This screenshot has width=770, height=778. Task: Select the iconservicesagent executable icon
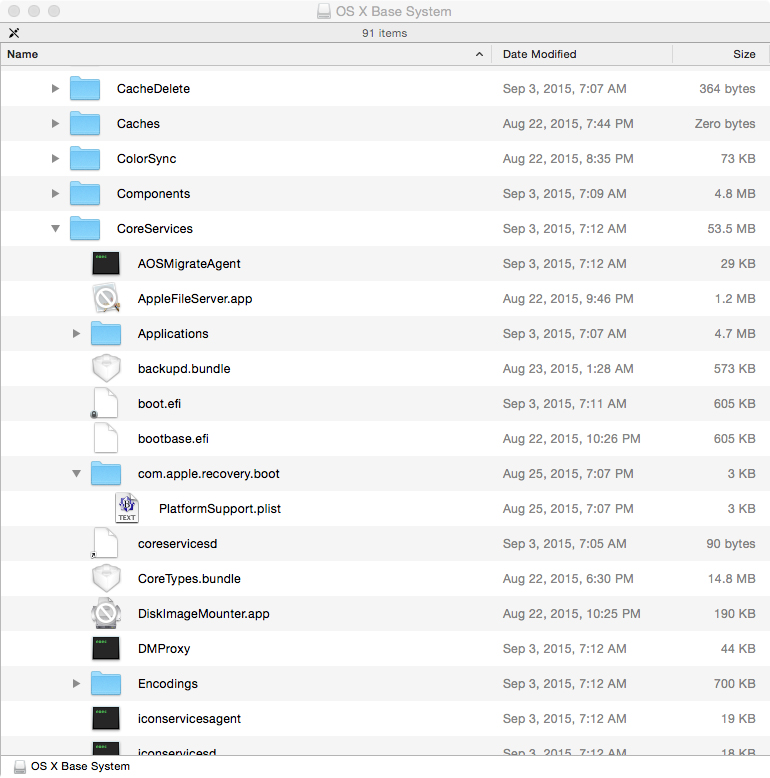pyautogui.click(x=106, y=718)
